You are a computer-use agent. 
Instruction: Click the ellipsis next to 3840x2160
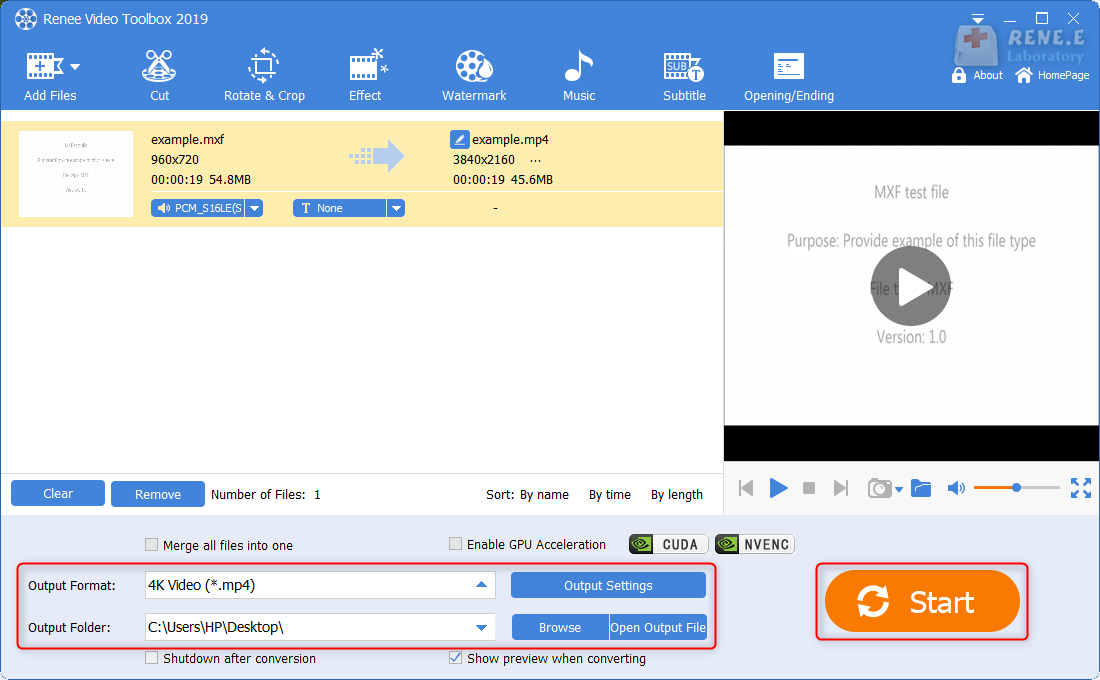tap(535, 160)
